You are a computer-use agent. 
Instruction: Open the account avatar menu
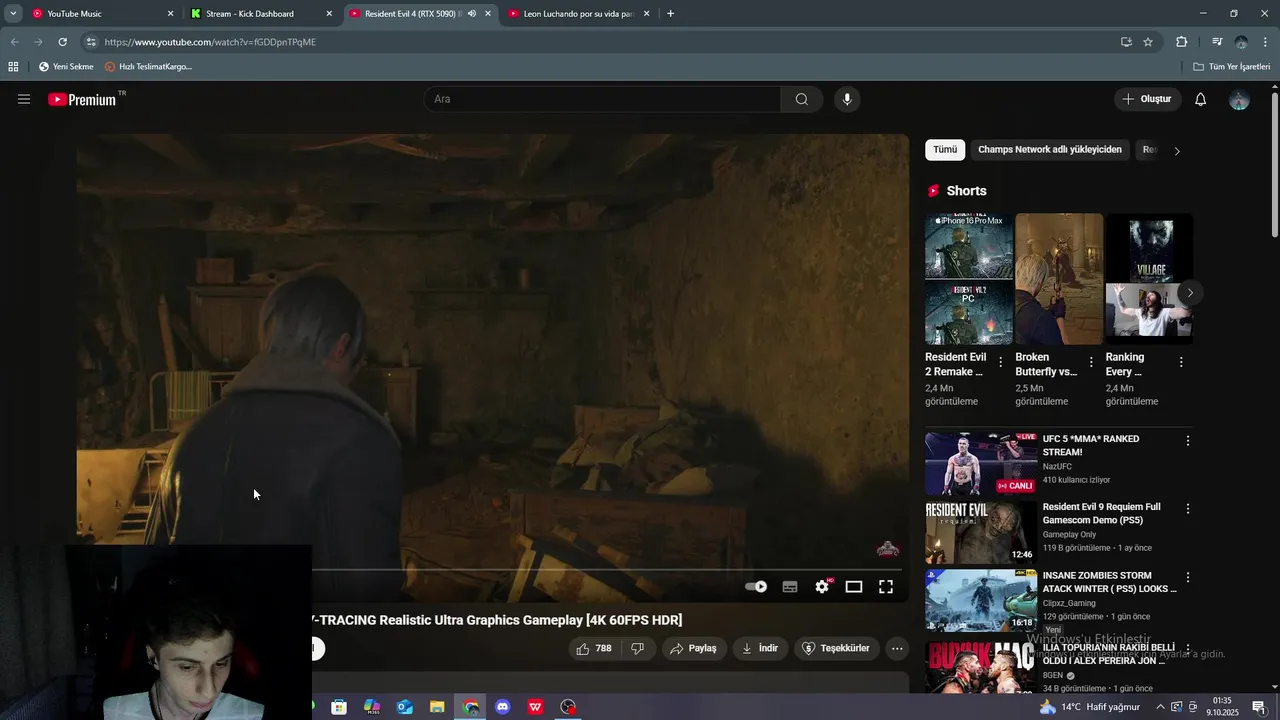pos(1239,99)
